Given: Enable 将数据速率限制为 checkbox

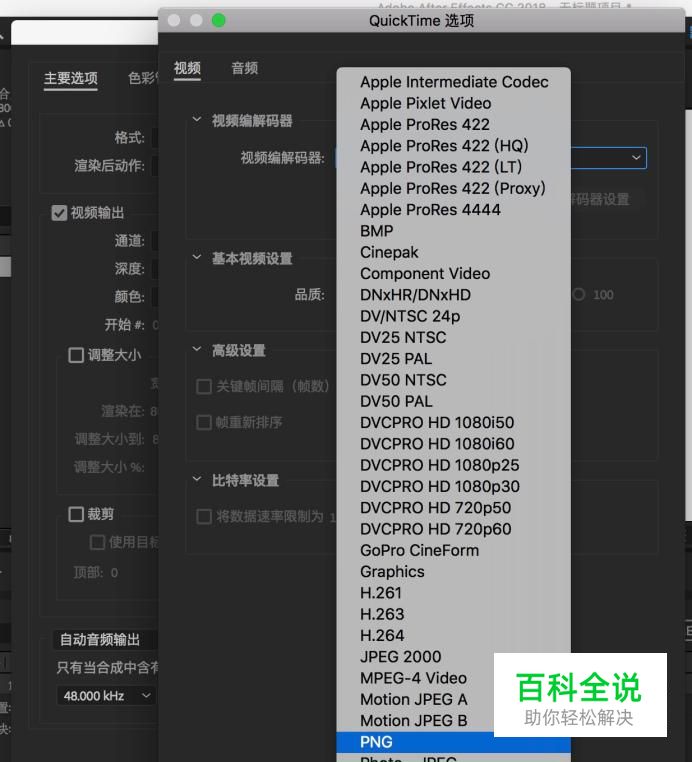Looking at the screenshot, I should click(x=204, y=516).
